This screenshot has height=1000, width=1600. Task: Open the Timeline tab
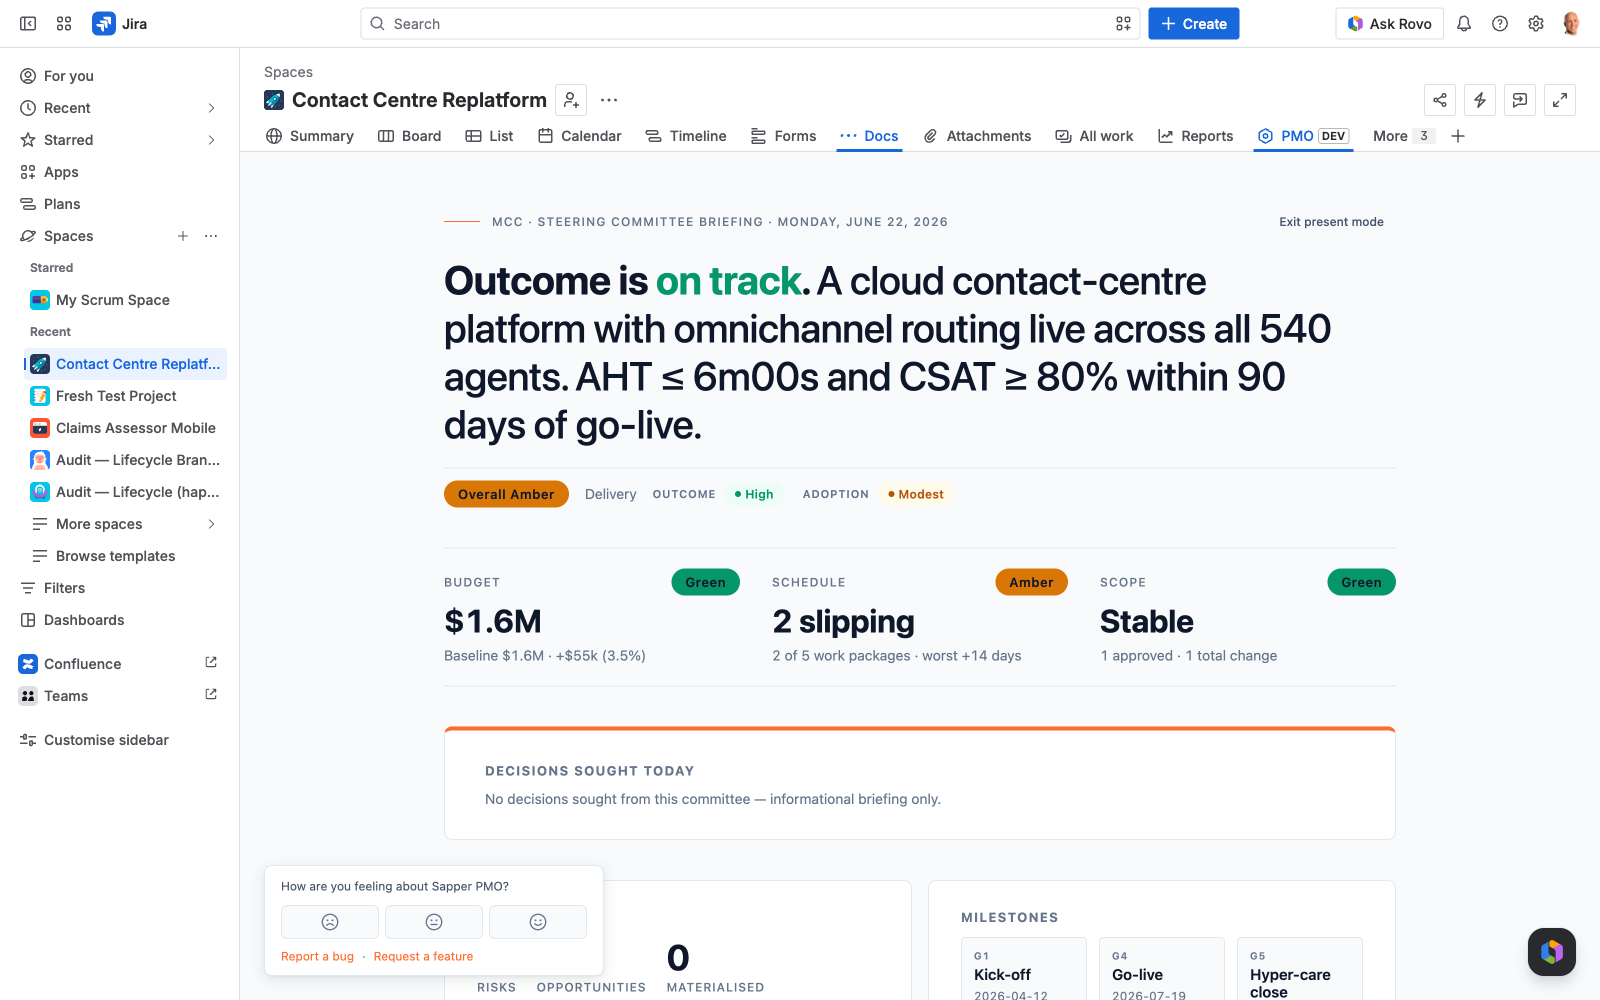[686, 136]
